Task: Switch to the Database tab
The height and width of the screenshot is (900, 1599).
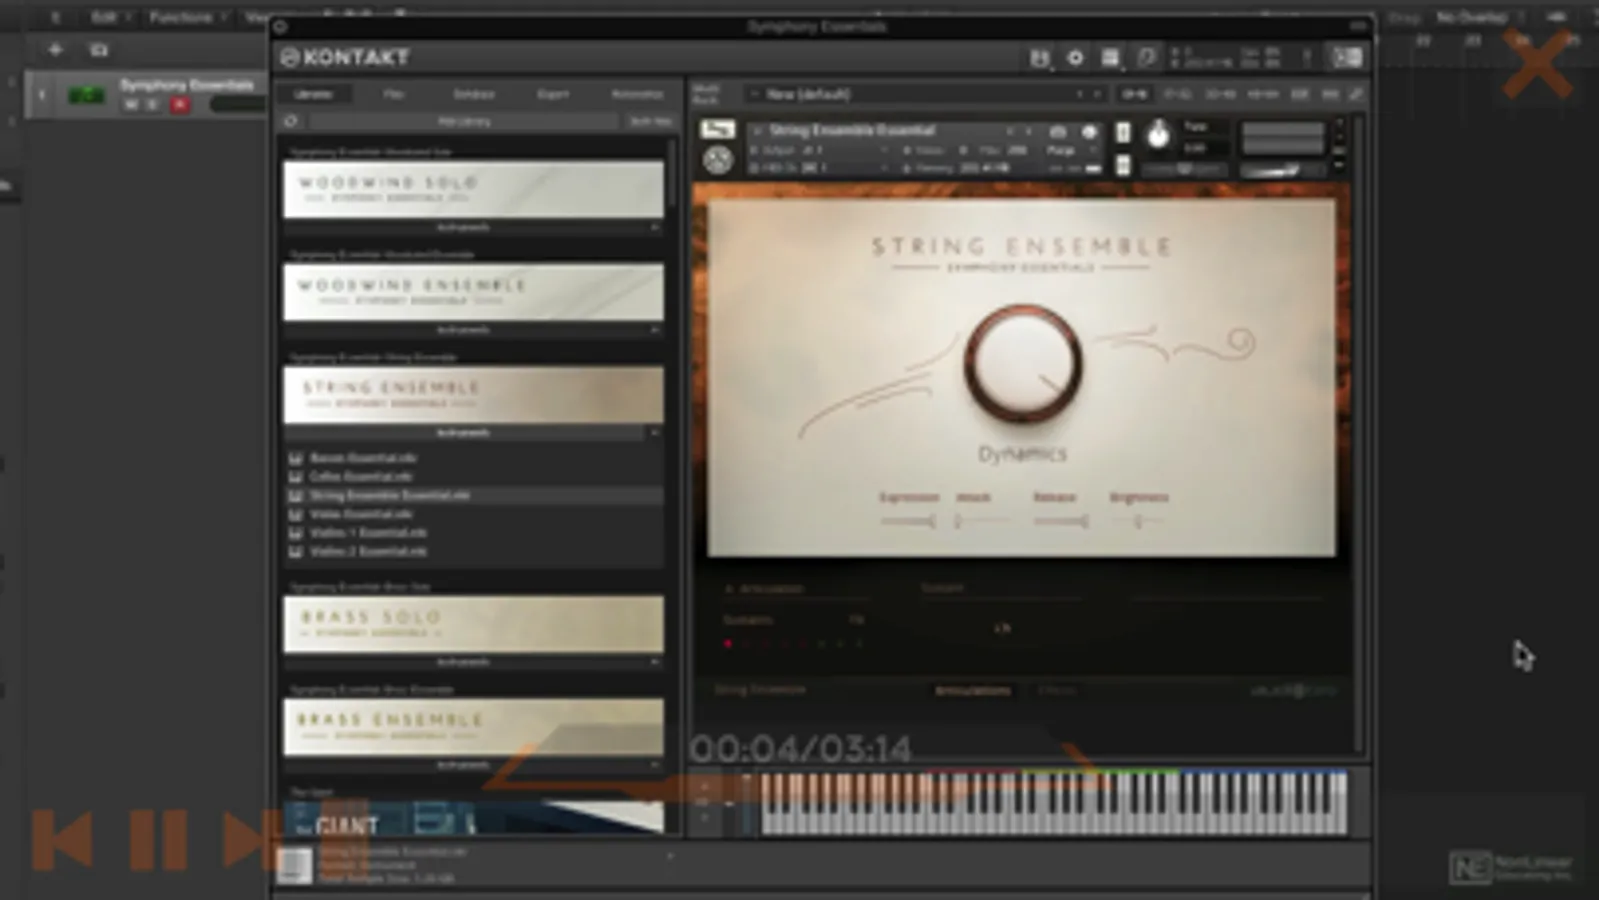Action: point(474,94)
